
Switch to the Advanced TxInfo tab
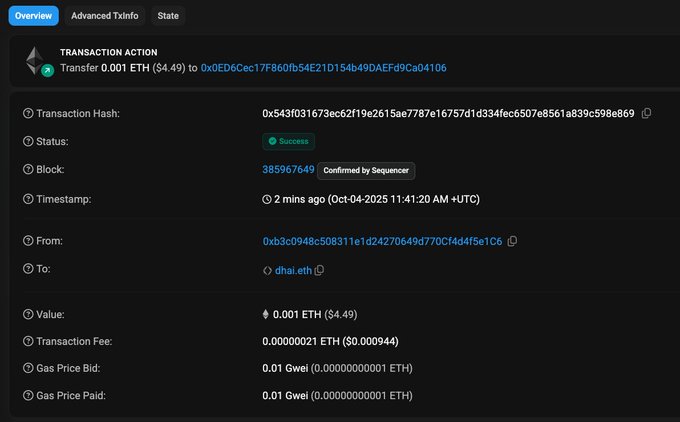point(106,16)
